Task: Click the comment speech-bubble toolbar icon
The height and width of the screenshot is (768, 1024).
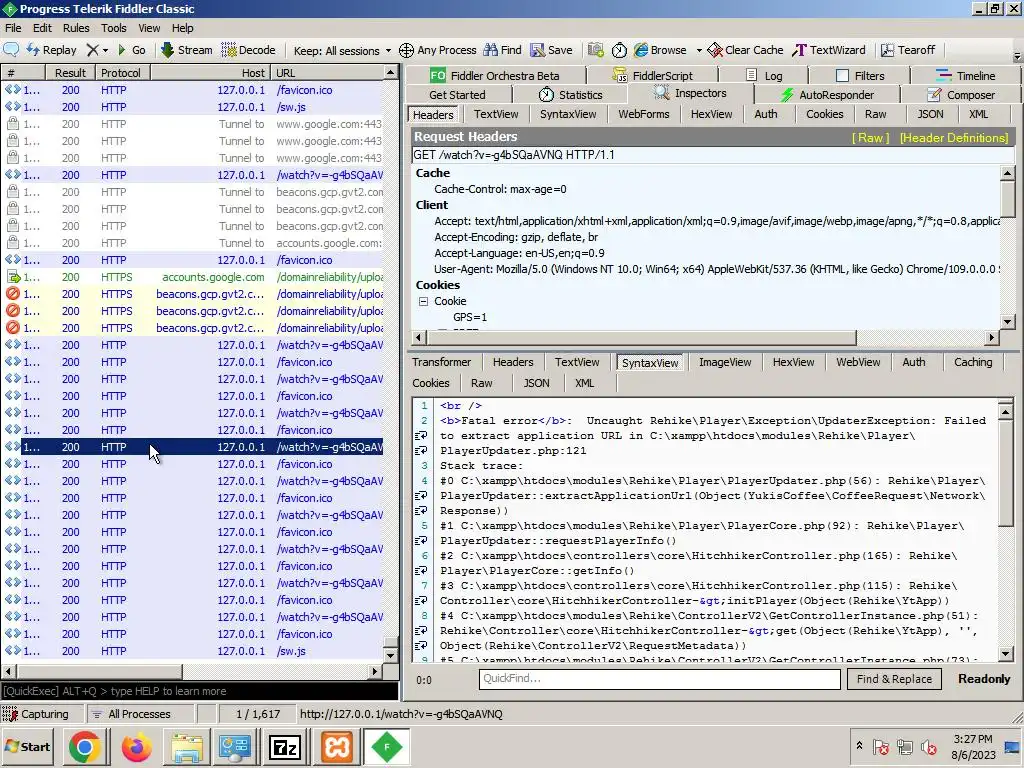Action: (11, 50)
